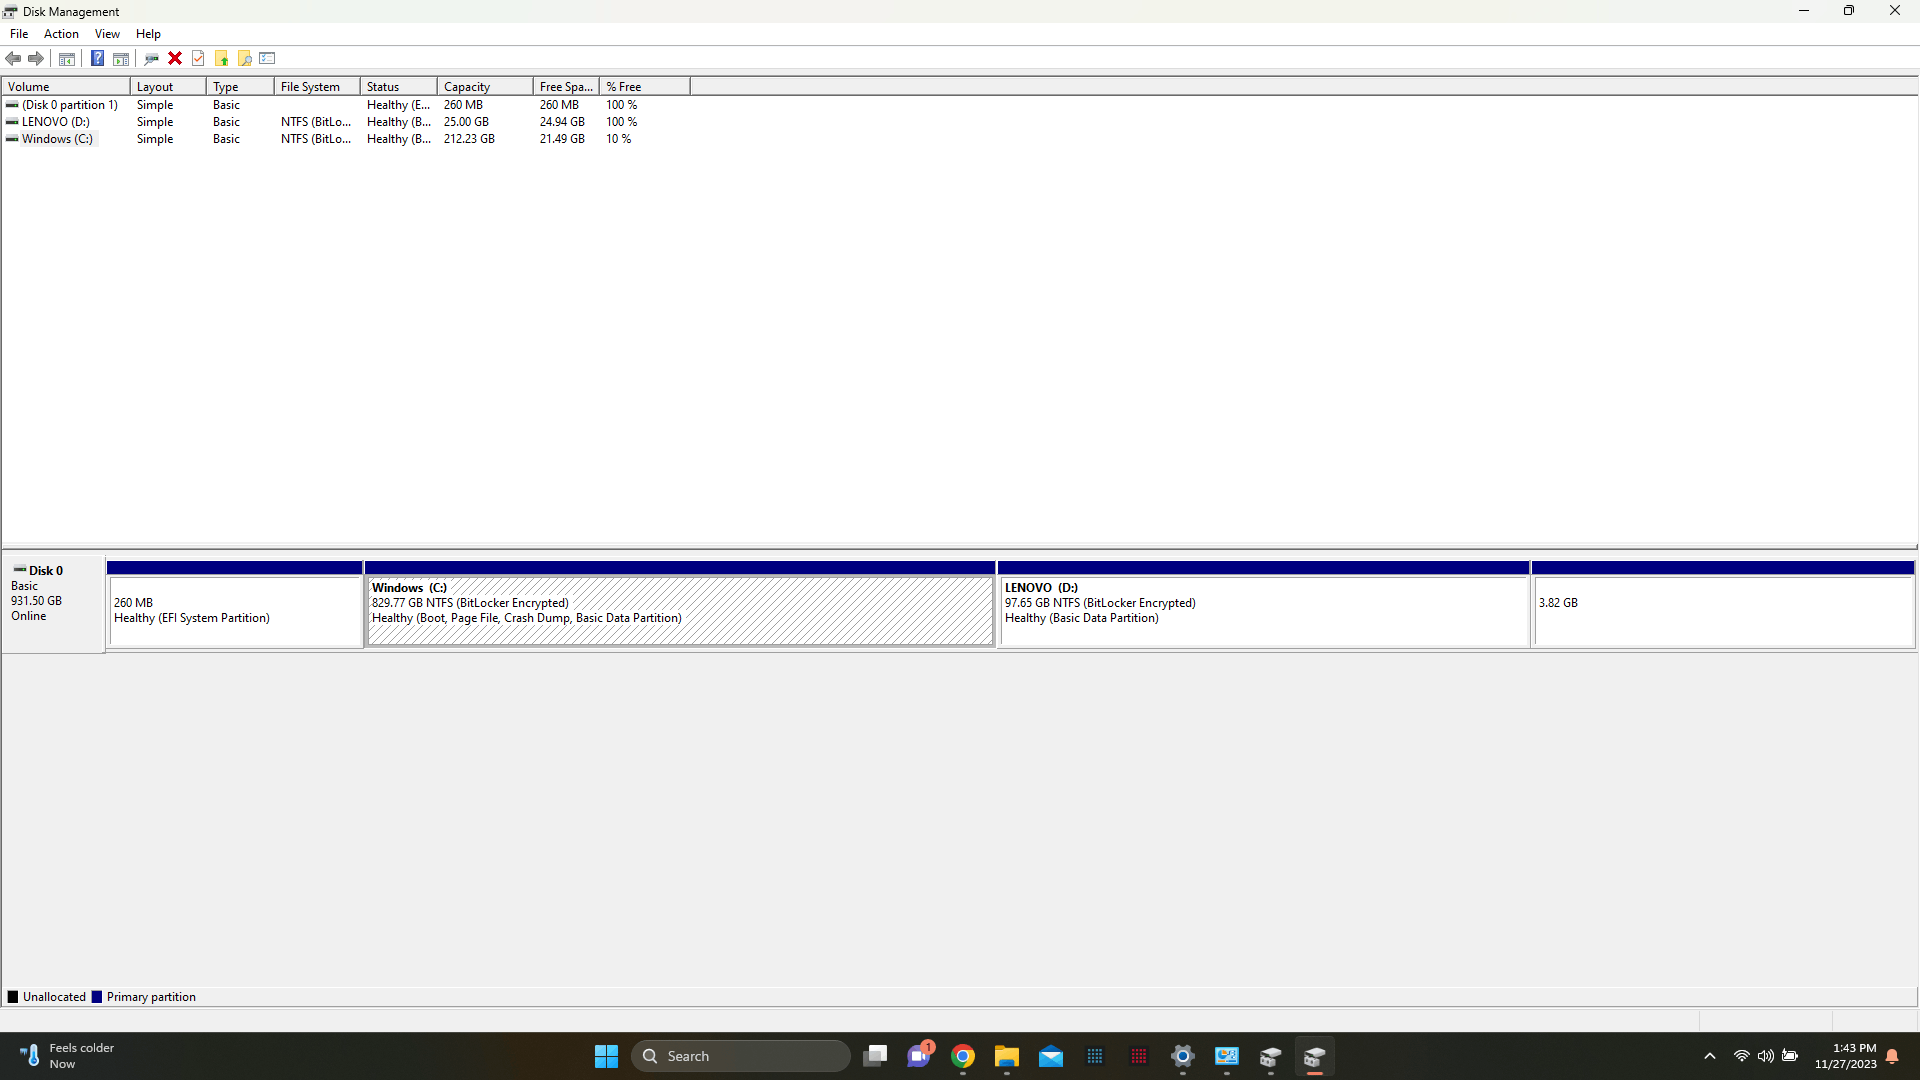Open the Action menu
Viewport: 1920px width, 1080px height.
[x=61, y=34]
